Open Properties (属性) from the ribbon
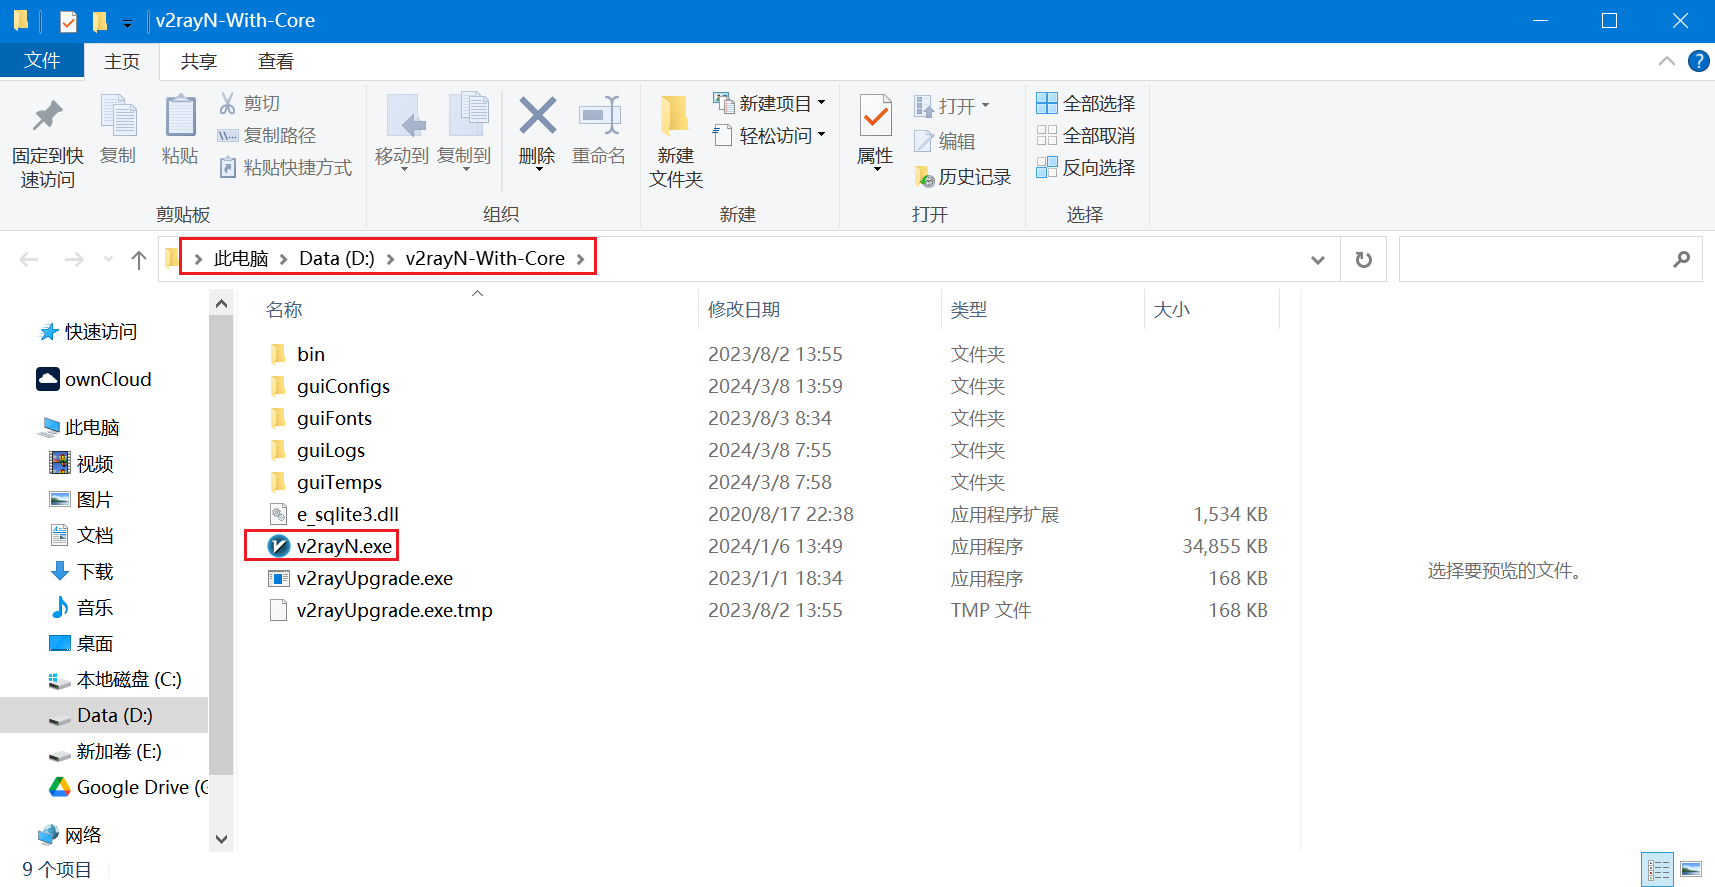 [875, 130]
